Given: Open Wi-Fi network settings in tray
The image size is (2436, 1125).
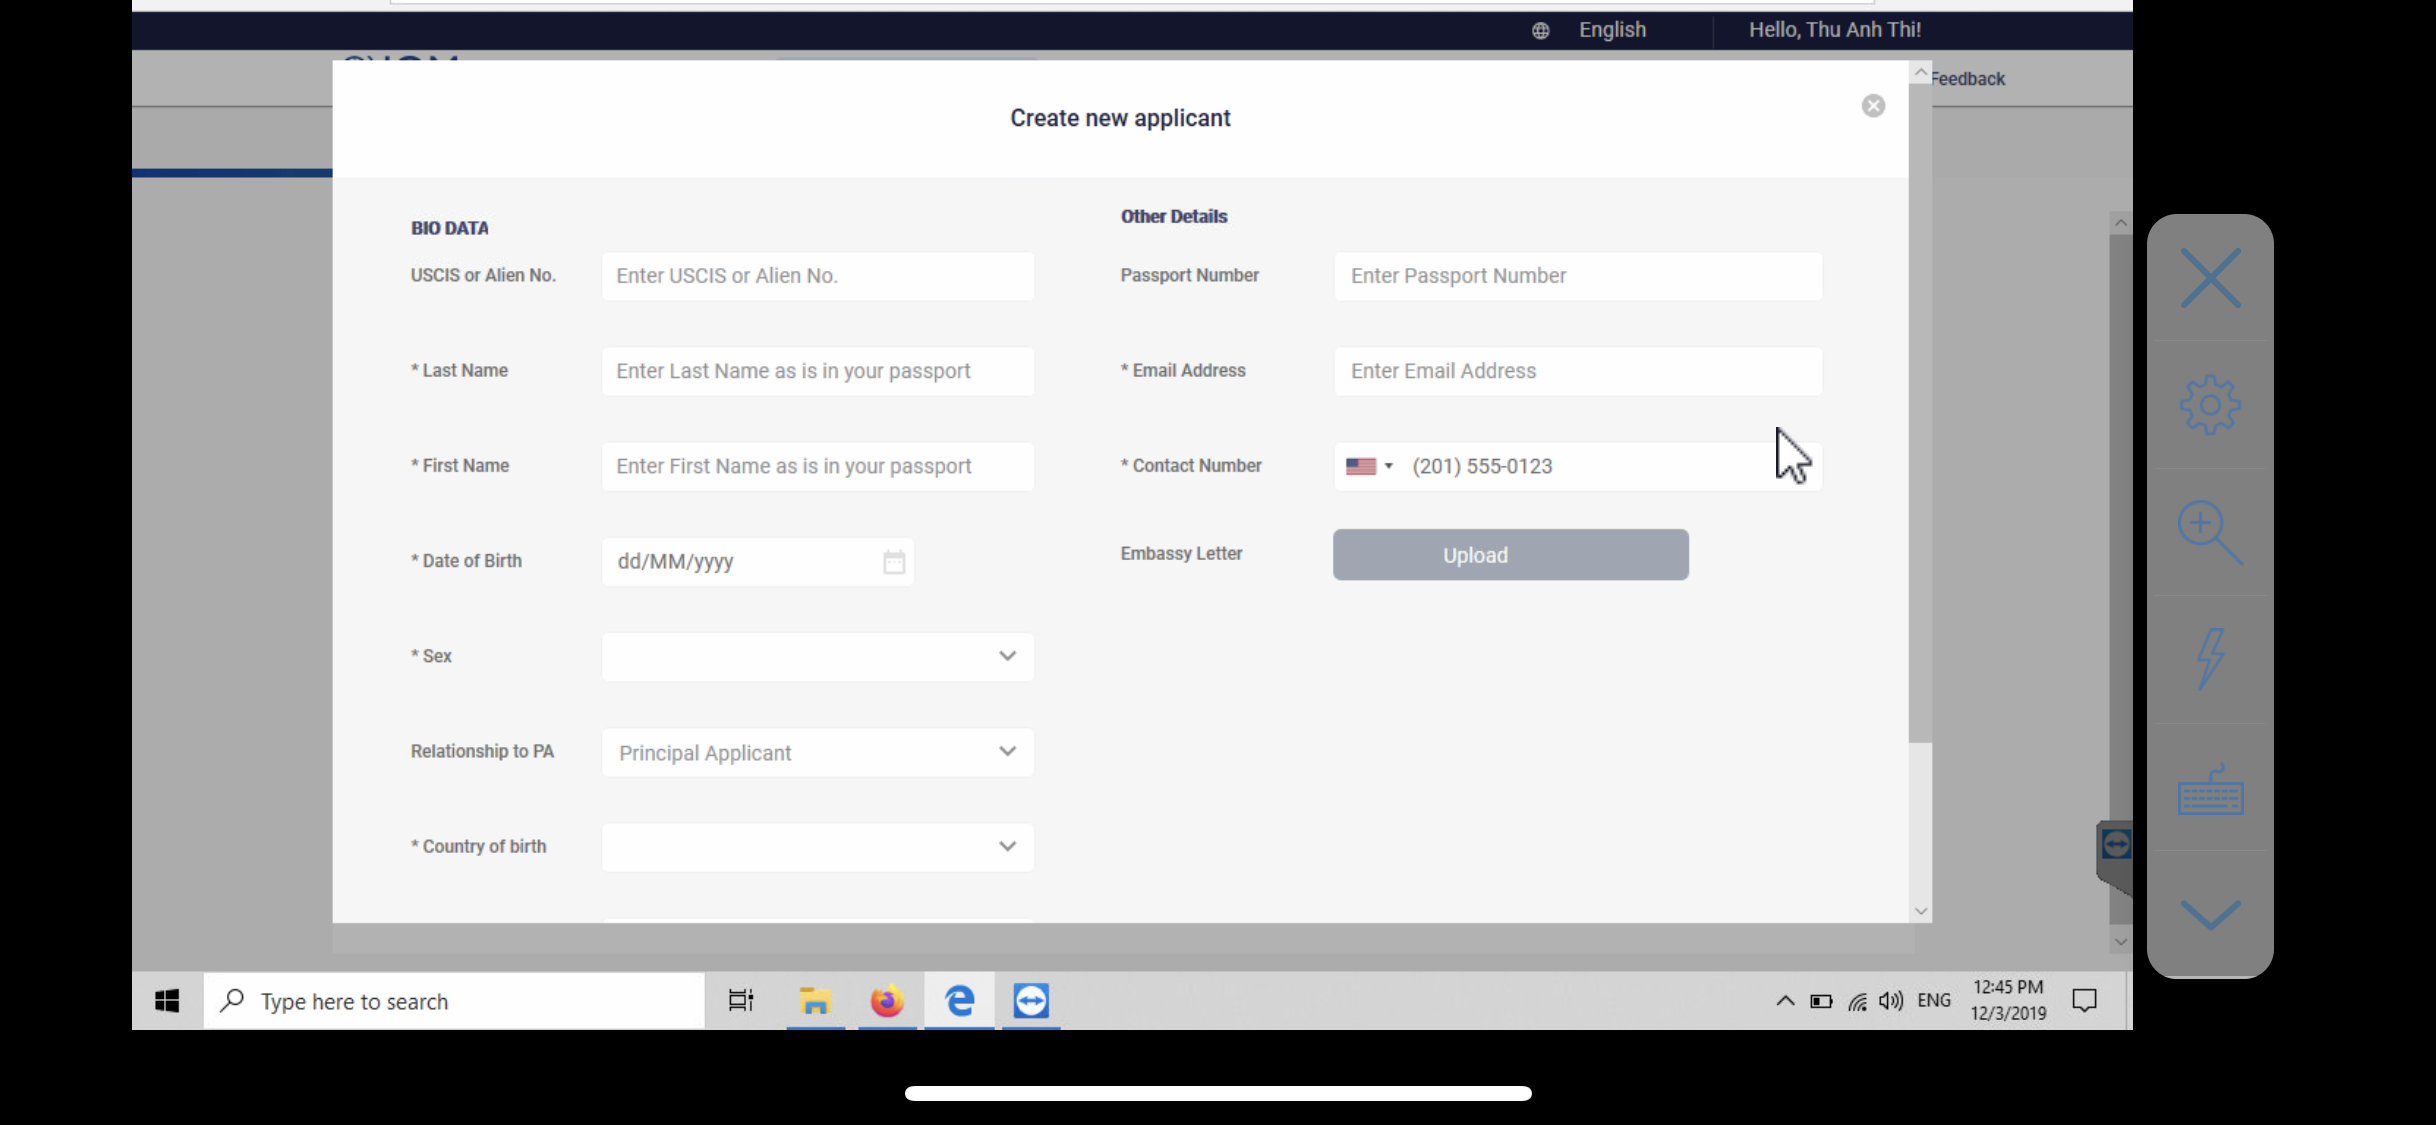Looking at the screenshot, I should [1857, 1001].
